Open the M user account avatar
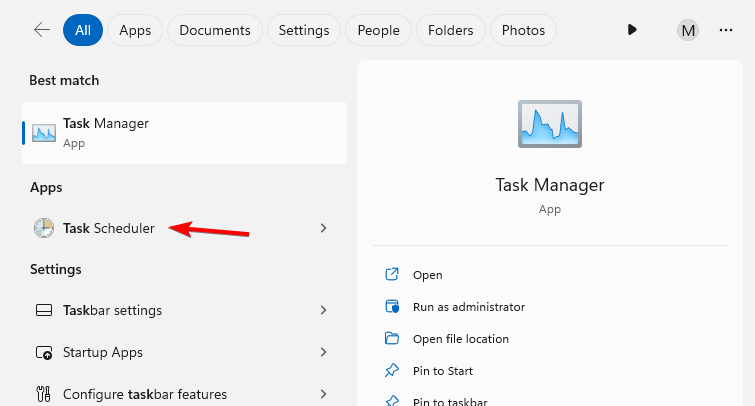 [688, 30]
